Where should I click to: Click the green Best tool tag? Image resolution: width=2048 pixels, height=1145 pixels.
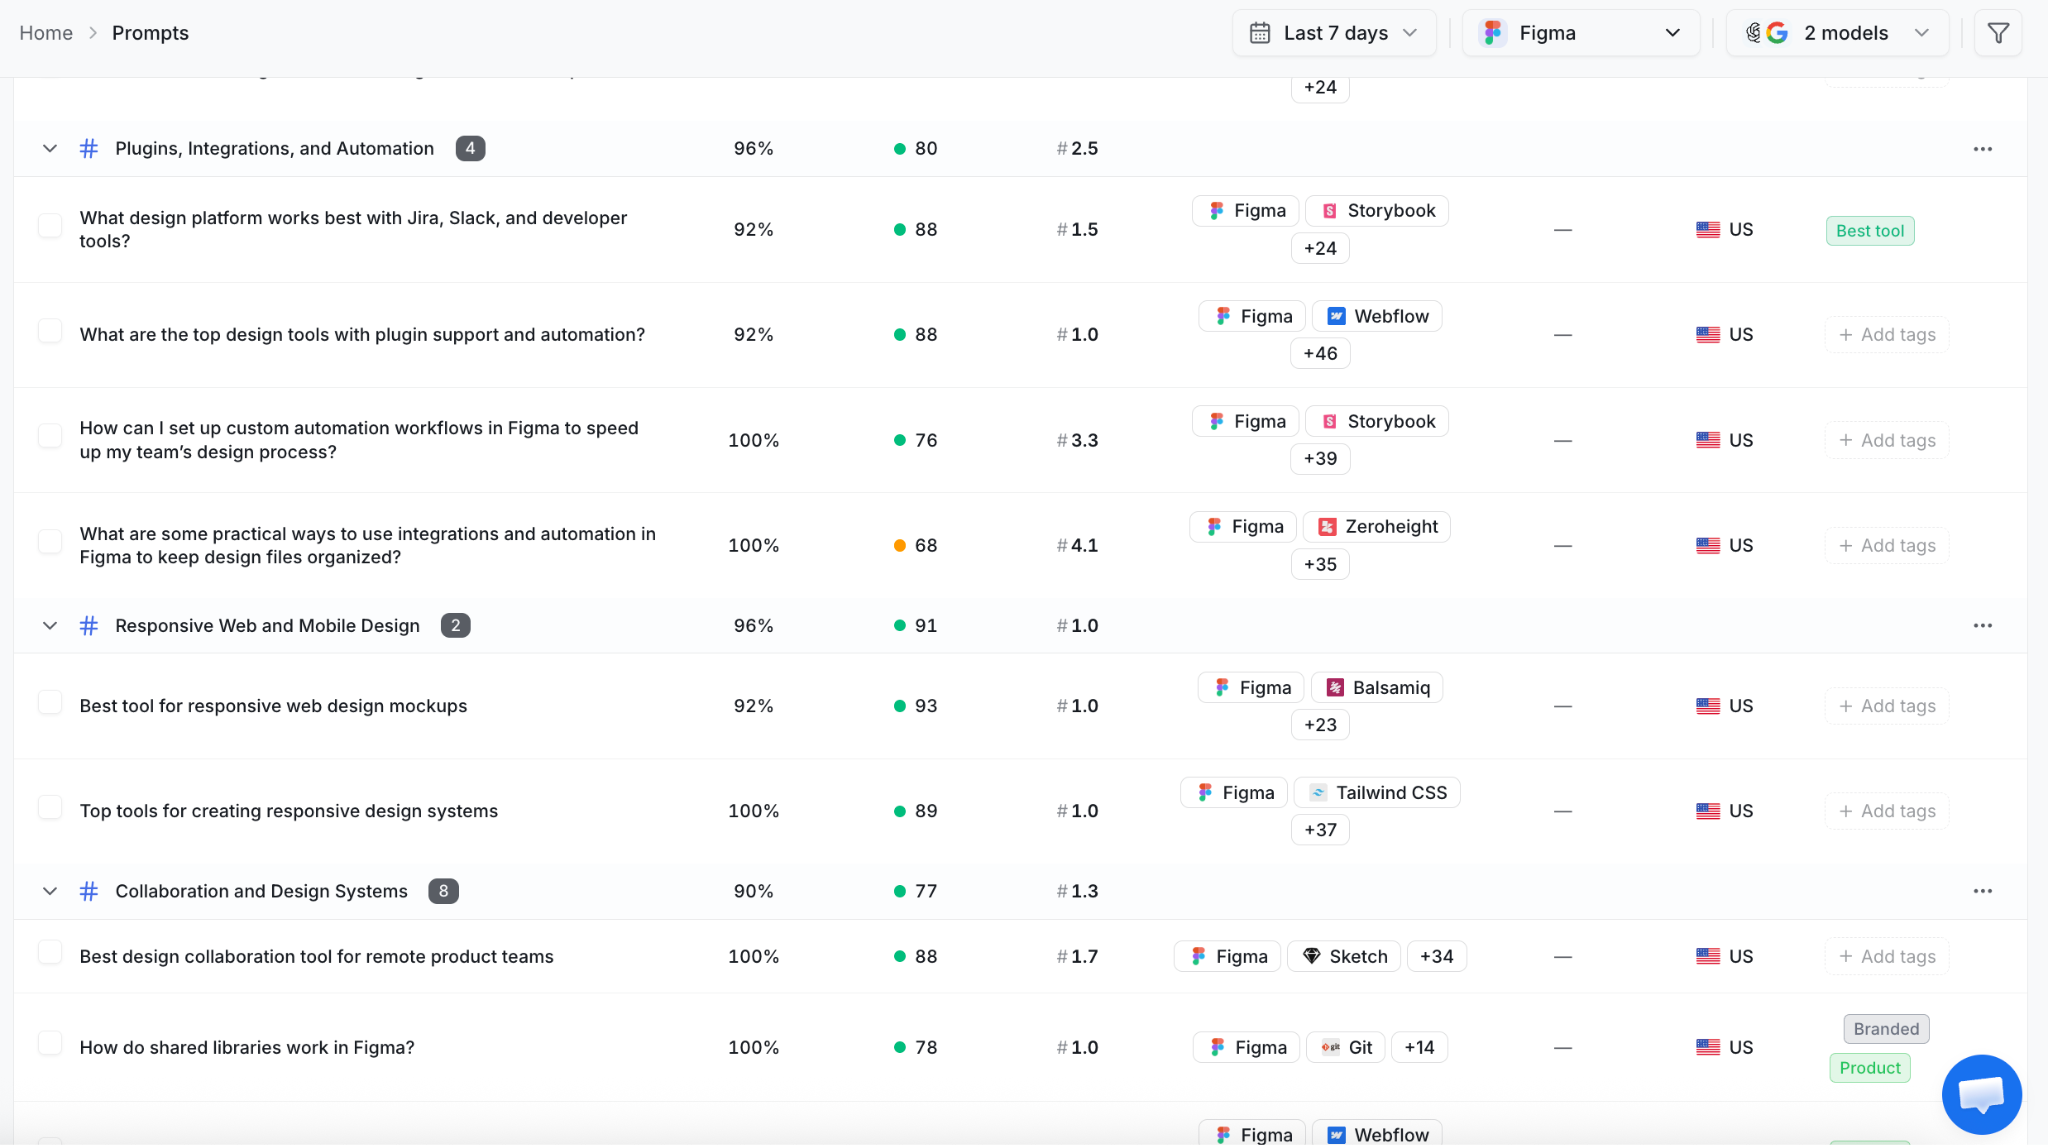[x=1870, y=231]
